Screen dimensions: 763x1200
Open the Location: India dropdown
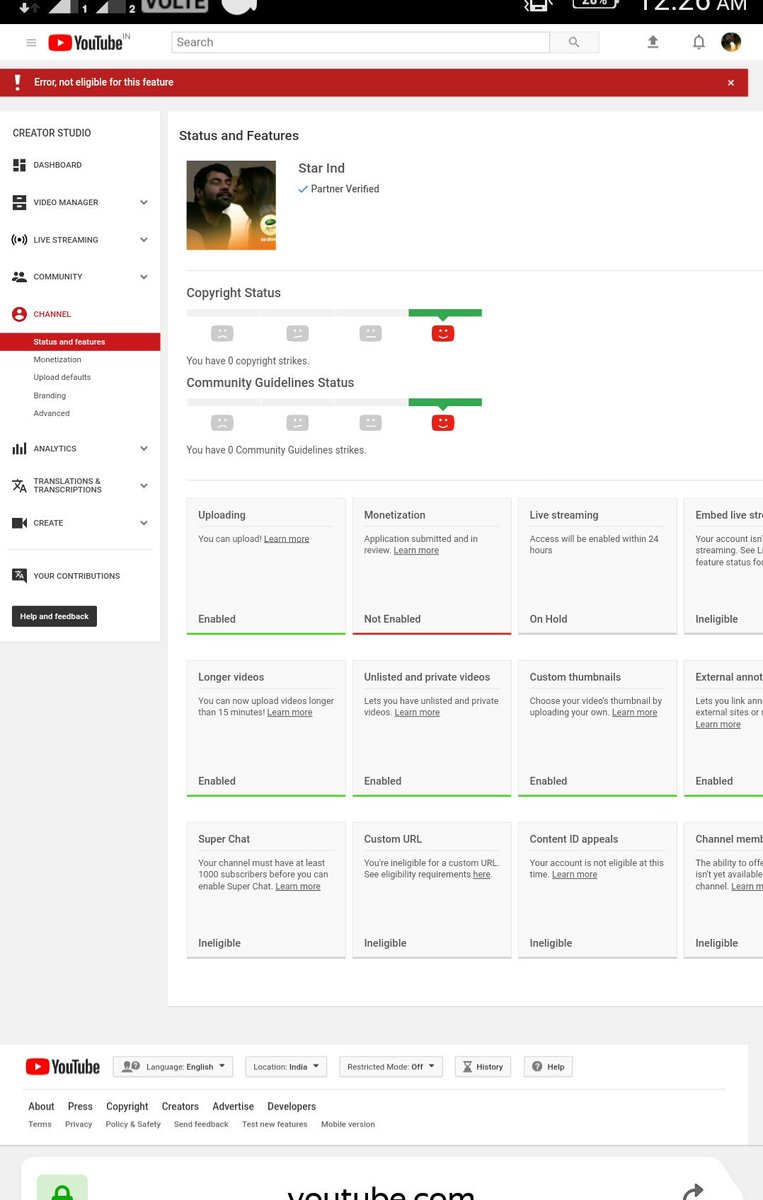pos(286,1067)
